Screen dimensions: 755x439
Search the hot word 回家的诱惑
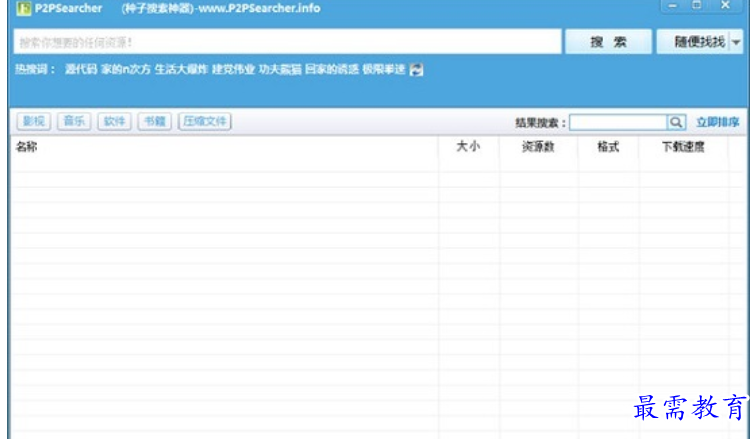332,69
